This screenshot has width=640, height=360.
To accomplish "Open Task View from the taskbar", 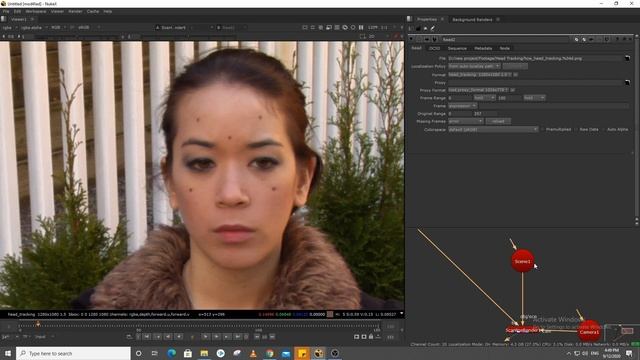I will click(155, 353).
